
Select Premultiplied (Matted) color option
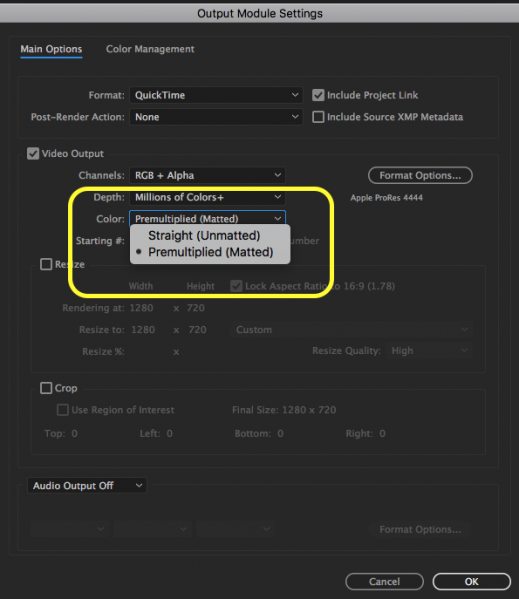210,252
